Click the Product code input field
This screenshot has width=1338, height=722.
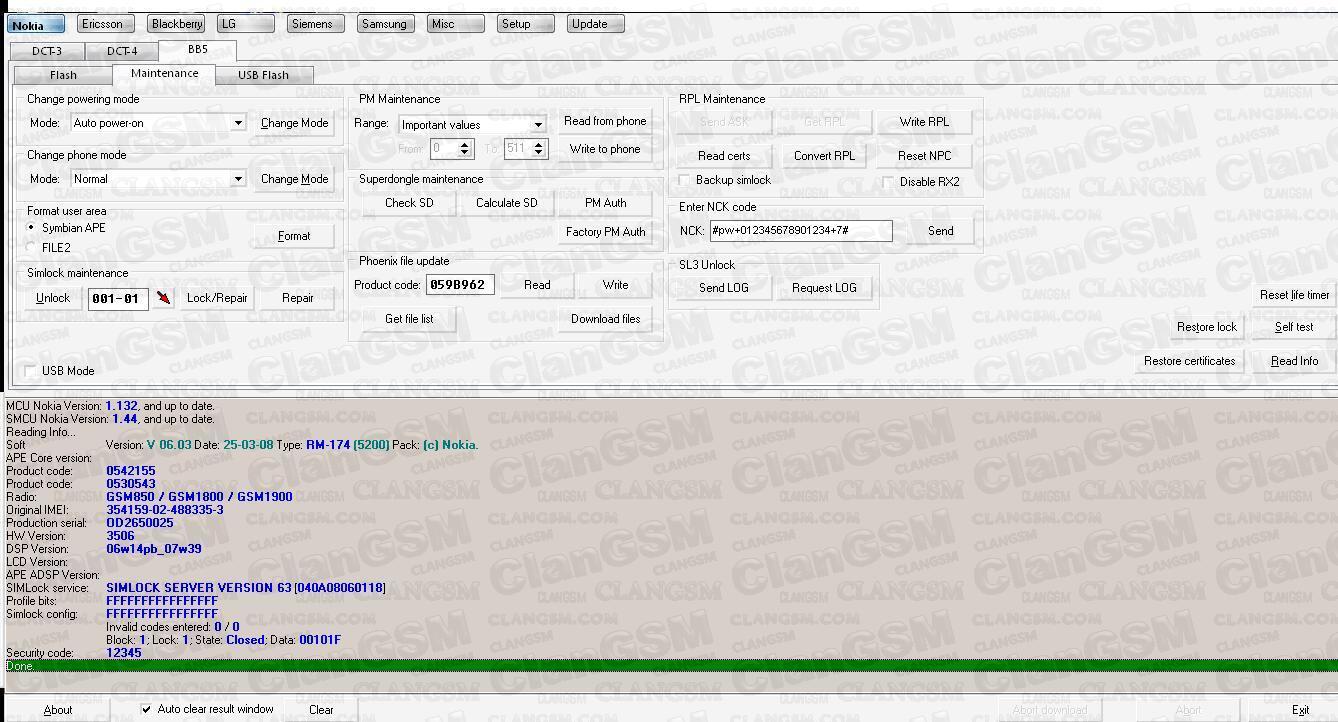[460, 285]
